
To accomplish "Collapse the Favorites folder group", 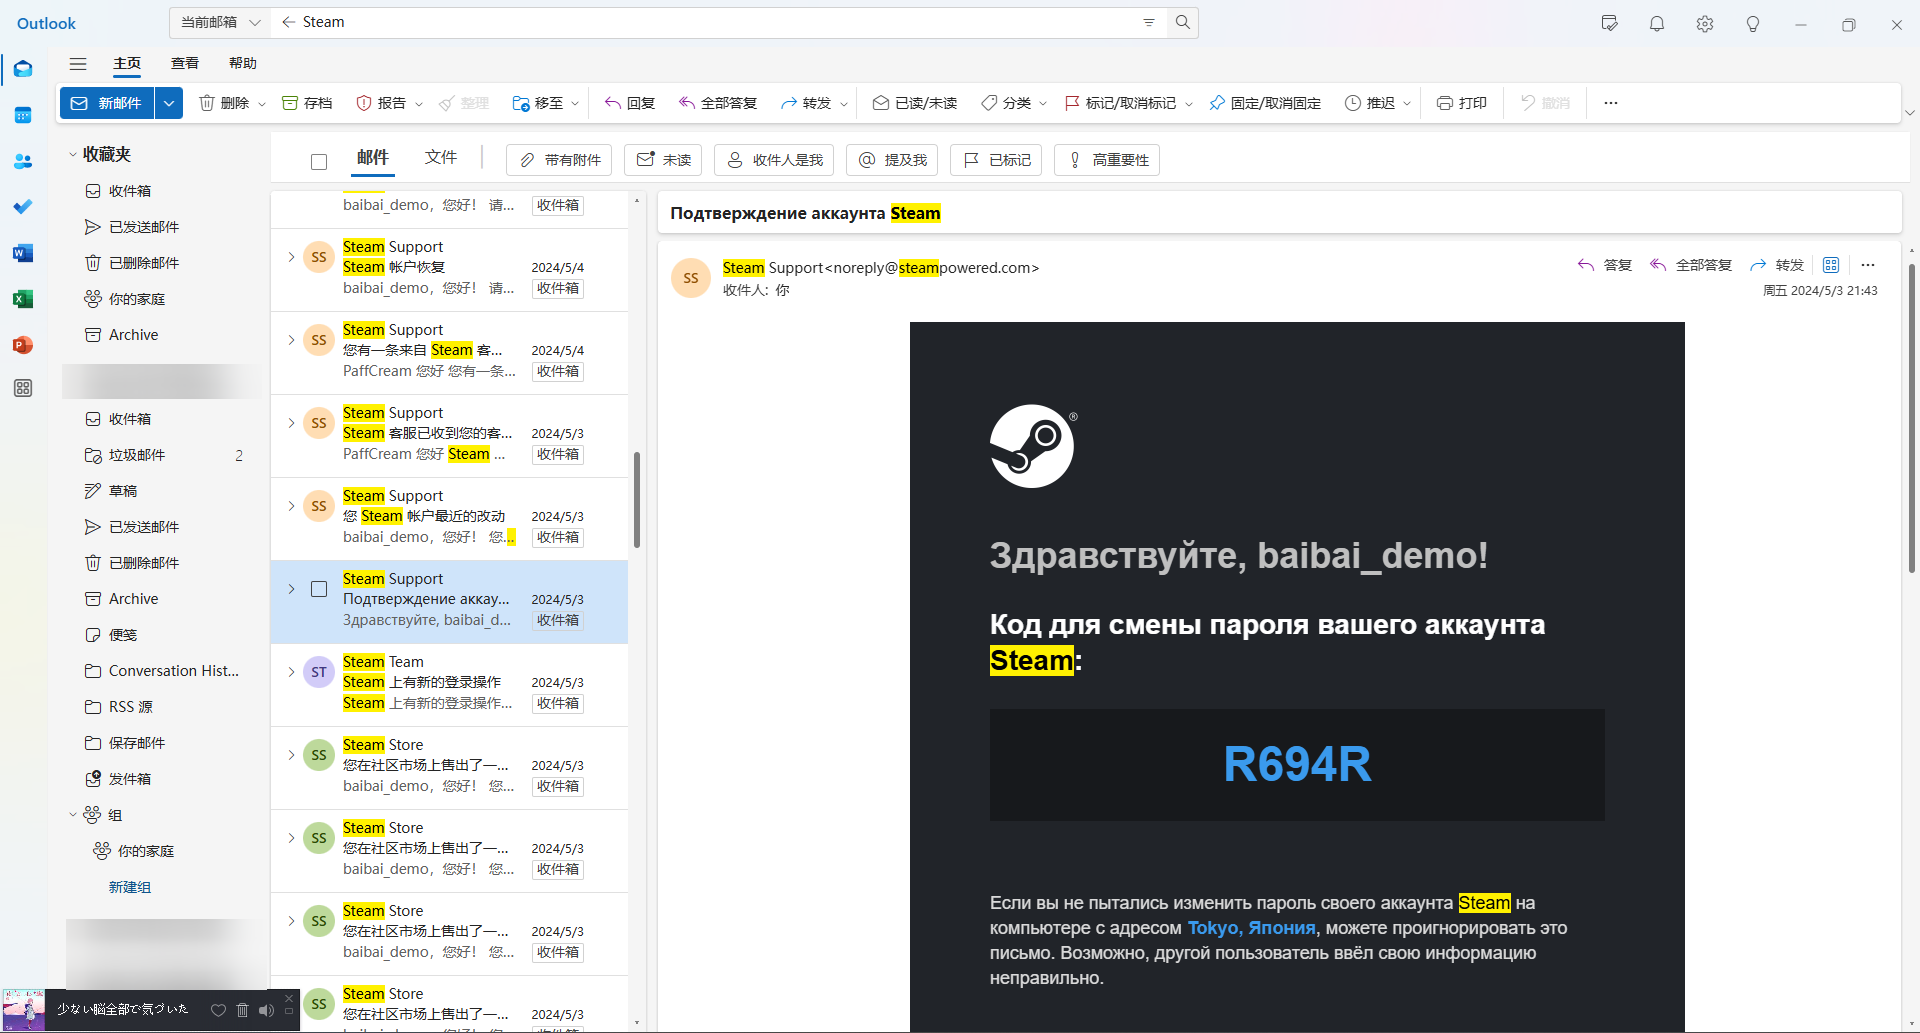I will click(x=73, y=154).
